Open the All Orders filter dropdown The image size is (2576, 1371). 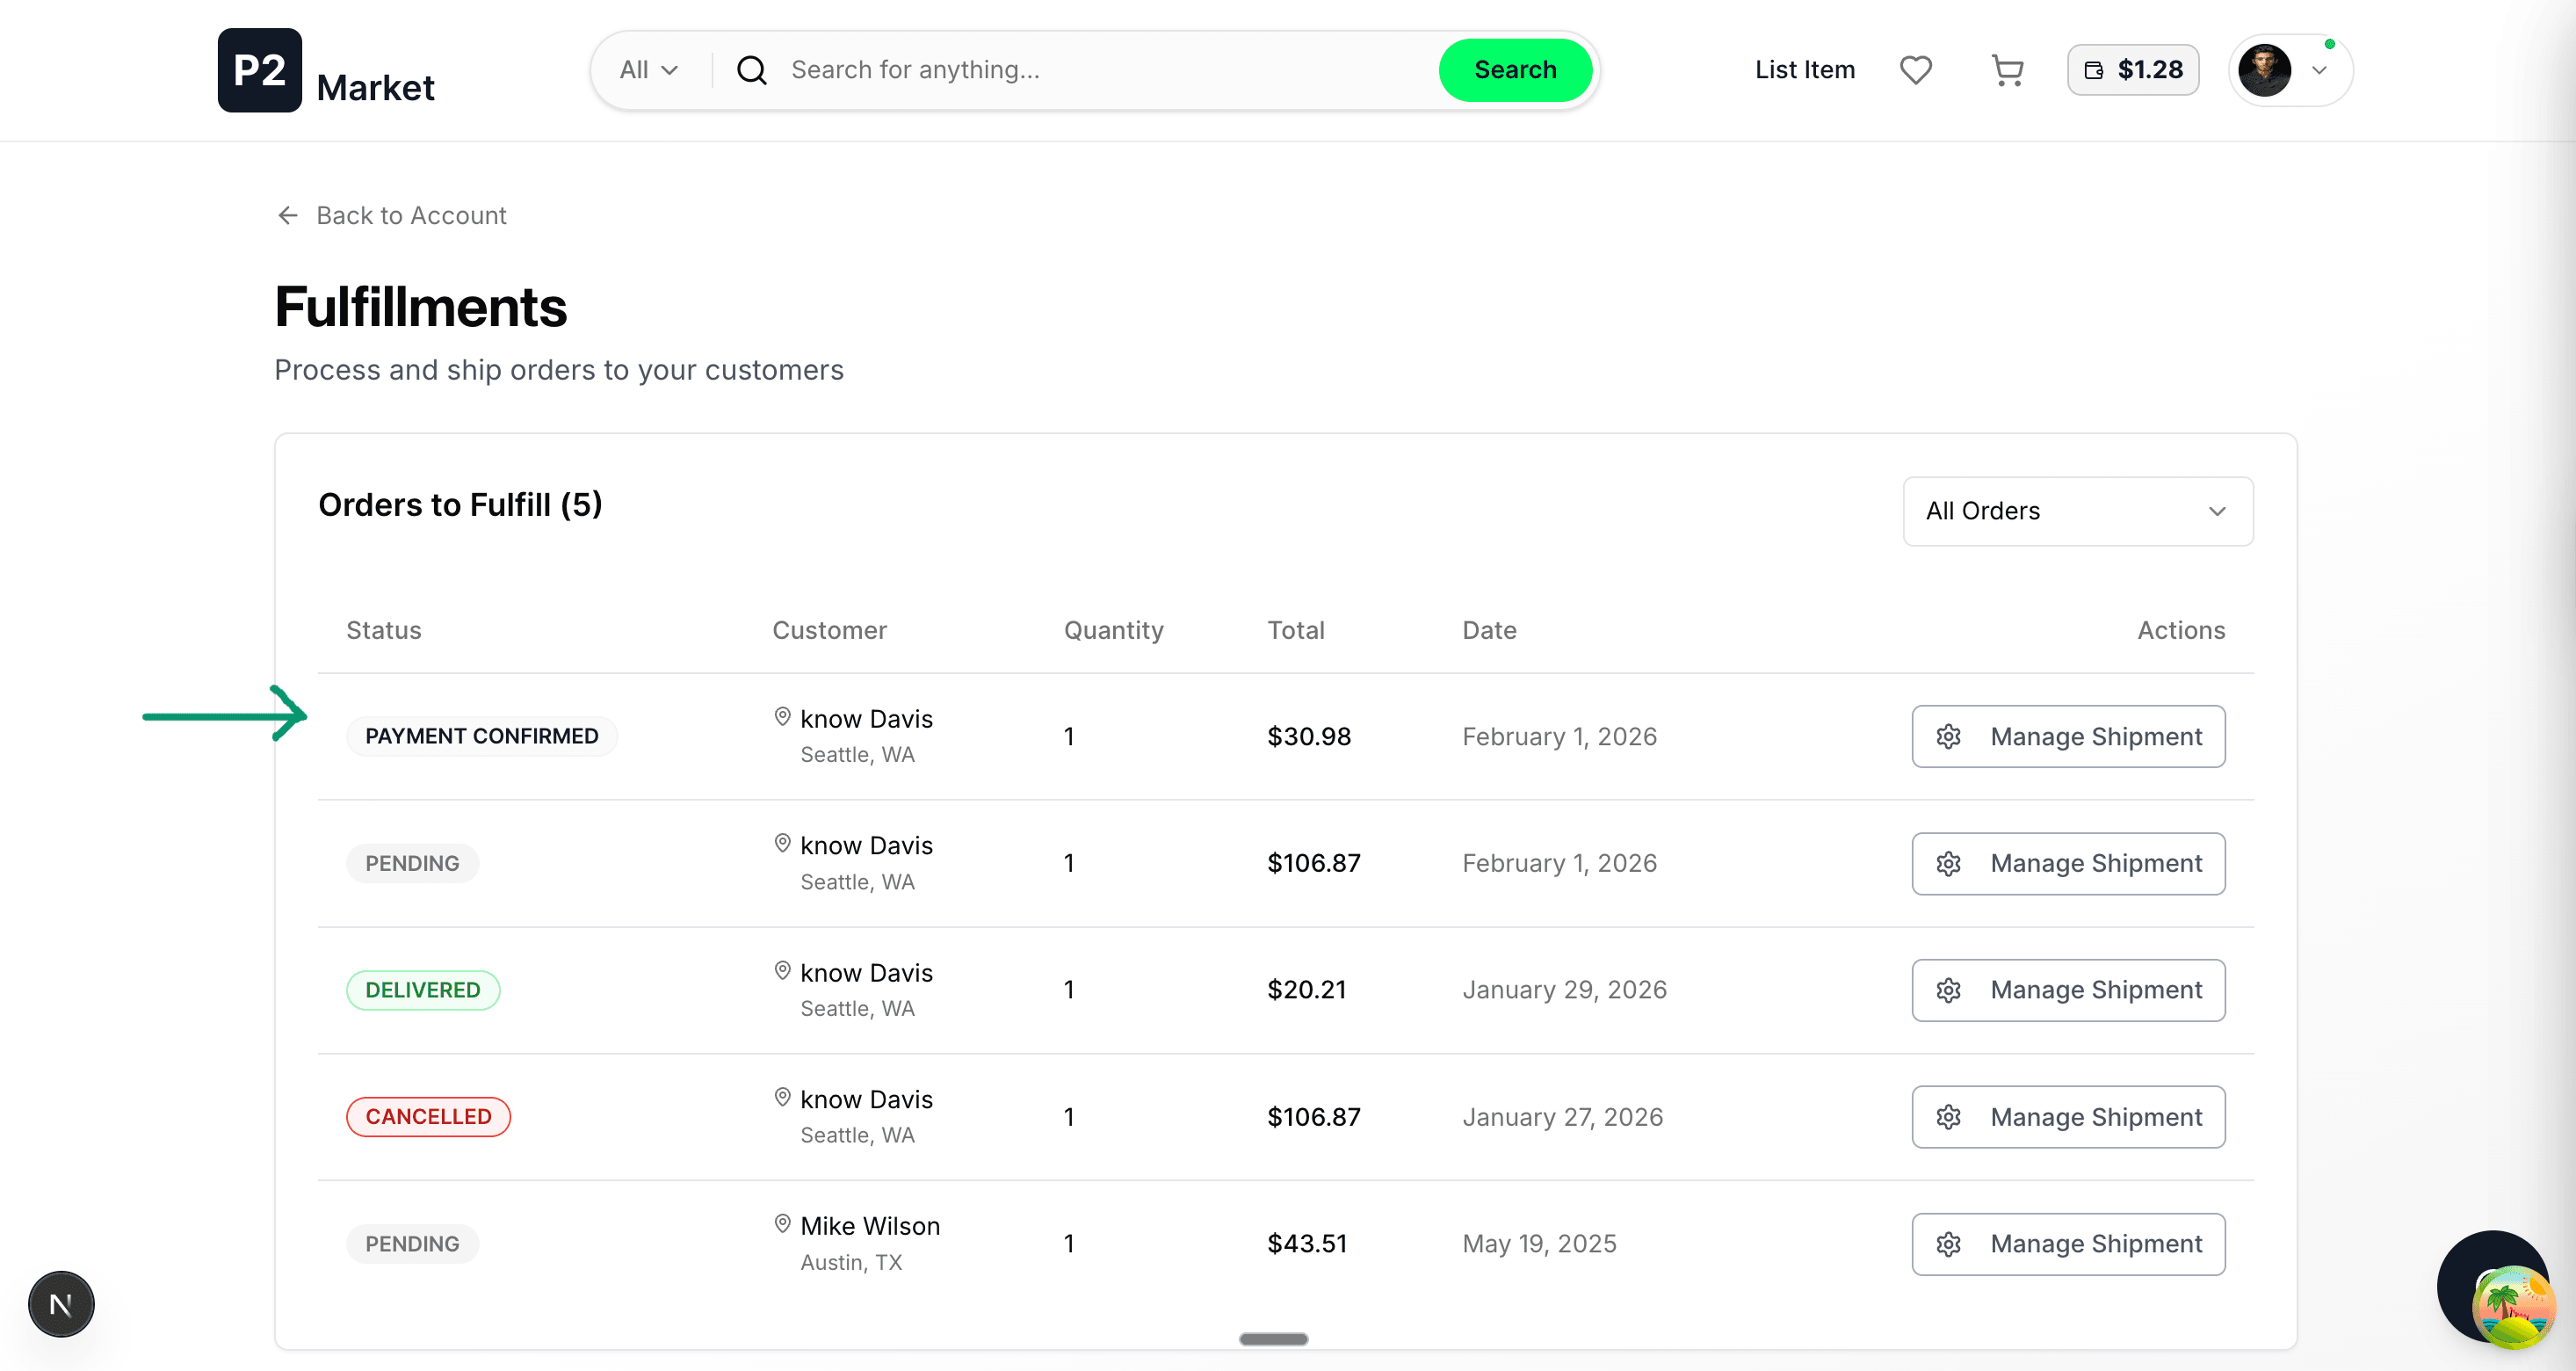[x=2077, y=511]
